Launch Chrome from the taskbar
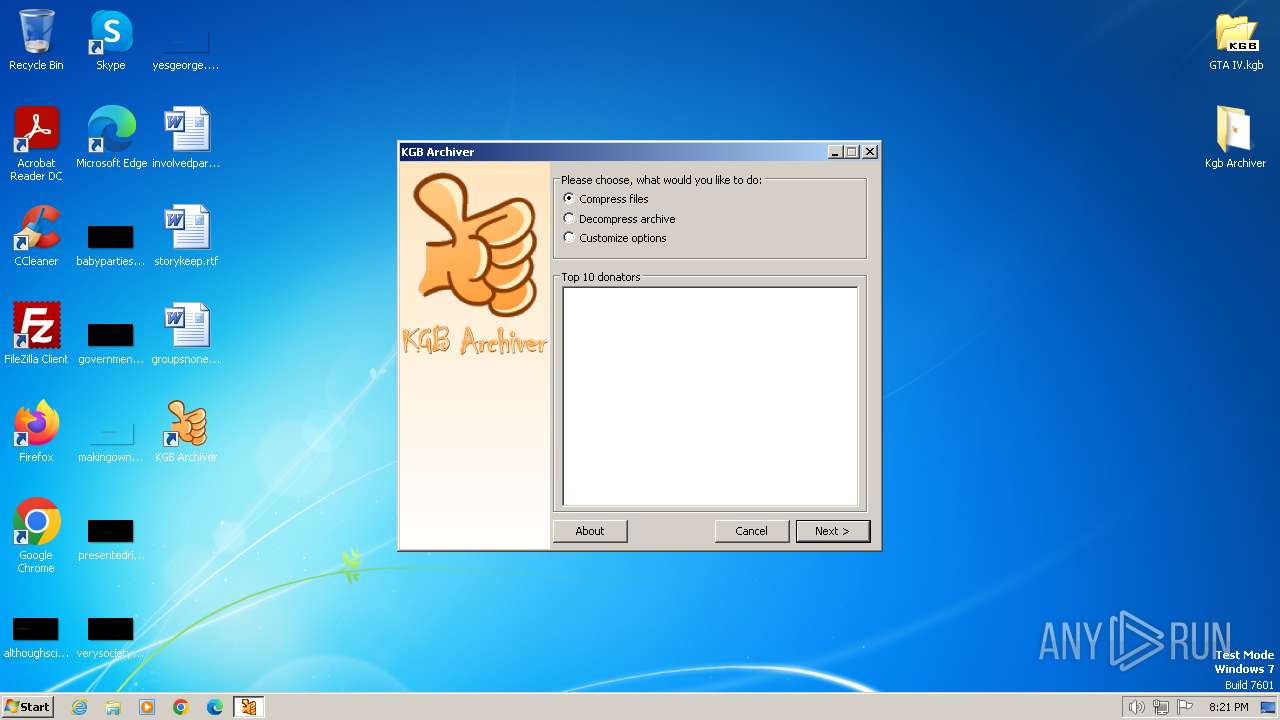The width and height of the screenshot is (1280, 720). (x=181, y=707)
